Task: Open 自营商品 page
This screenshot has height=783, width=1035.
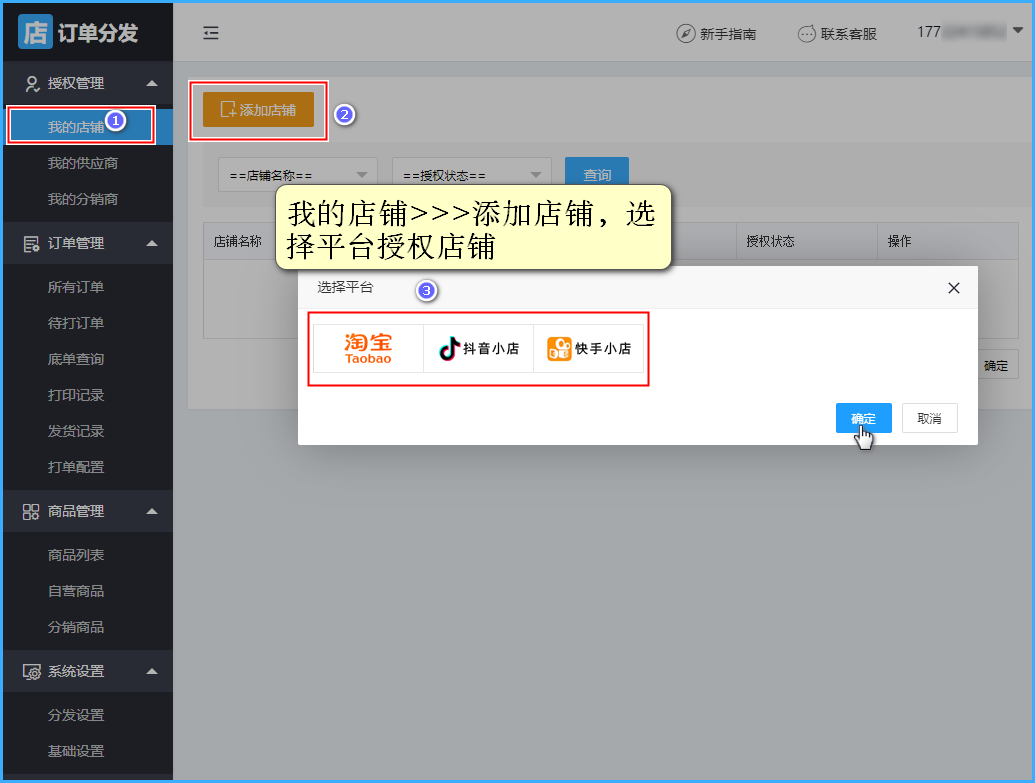Action: point(76,592)
